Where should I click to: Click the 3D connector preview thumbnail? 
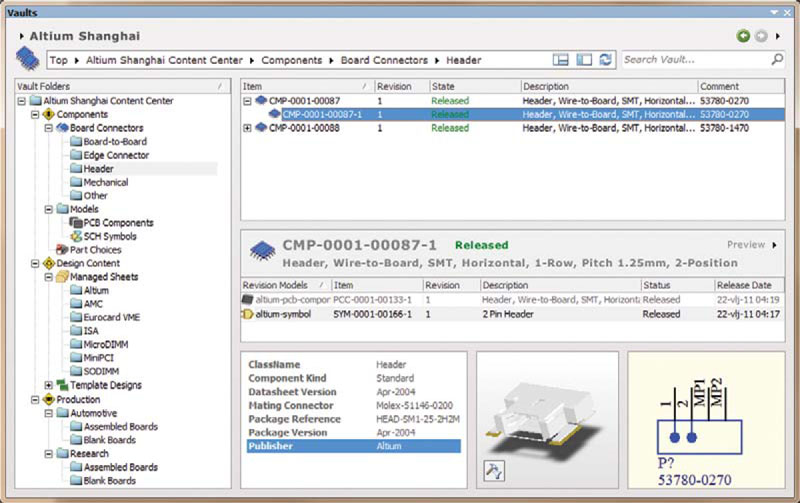click(547, 420)
